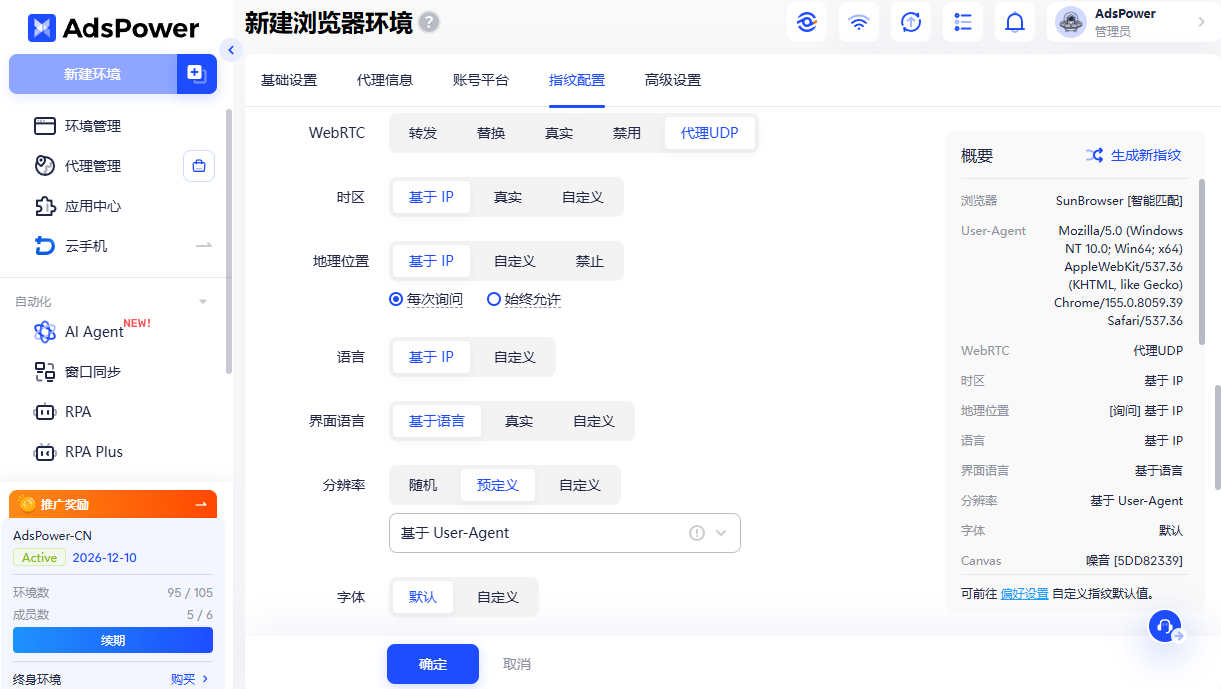The height and width of the screenshot is (689, 1221).
Task: Open 窗口同步 in the sidebar
Action: coord(92,372)
